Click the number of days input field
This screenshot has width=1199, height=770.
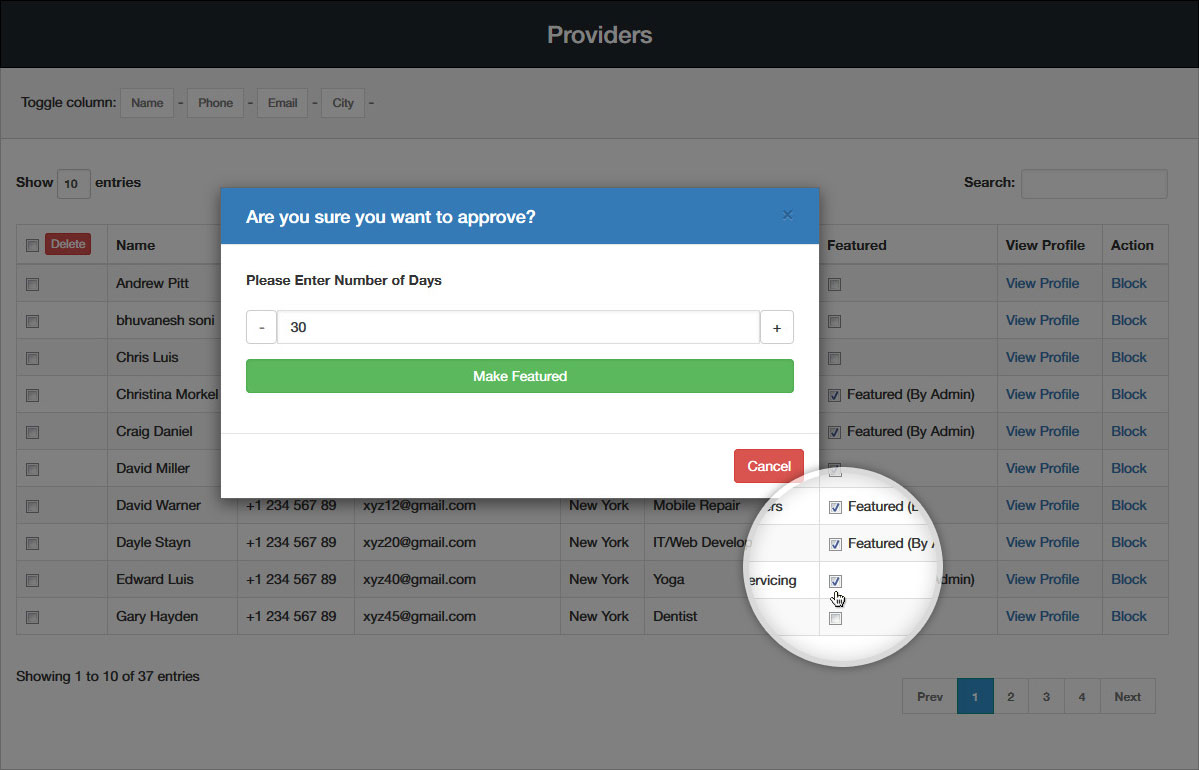pos(518,327)
